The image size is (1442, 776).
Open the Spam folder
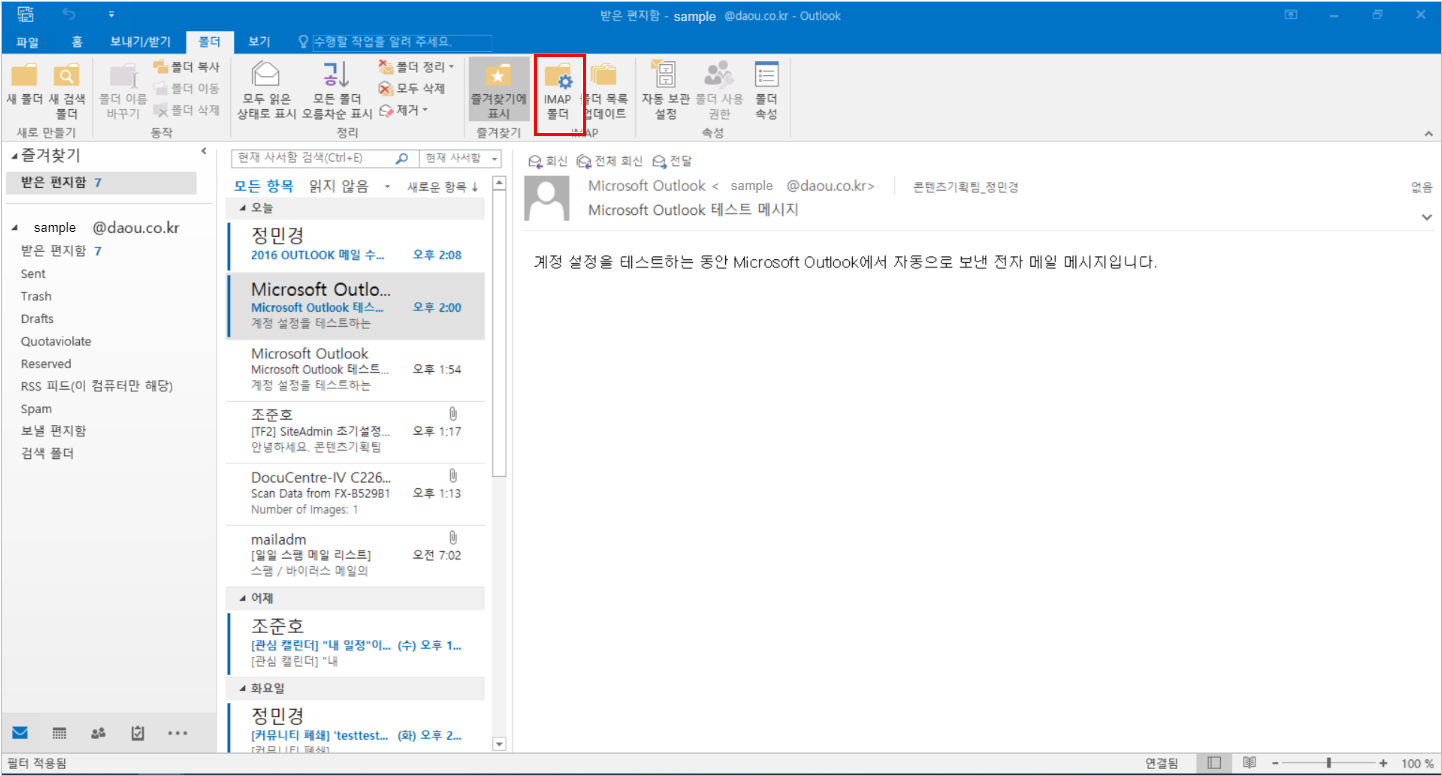point(36,409)
